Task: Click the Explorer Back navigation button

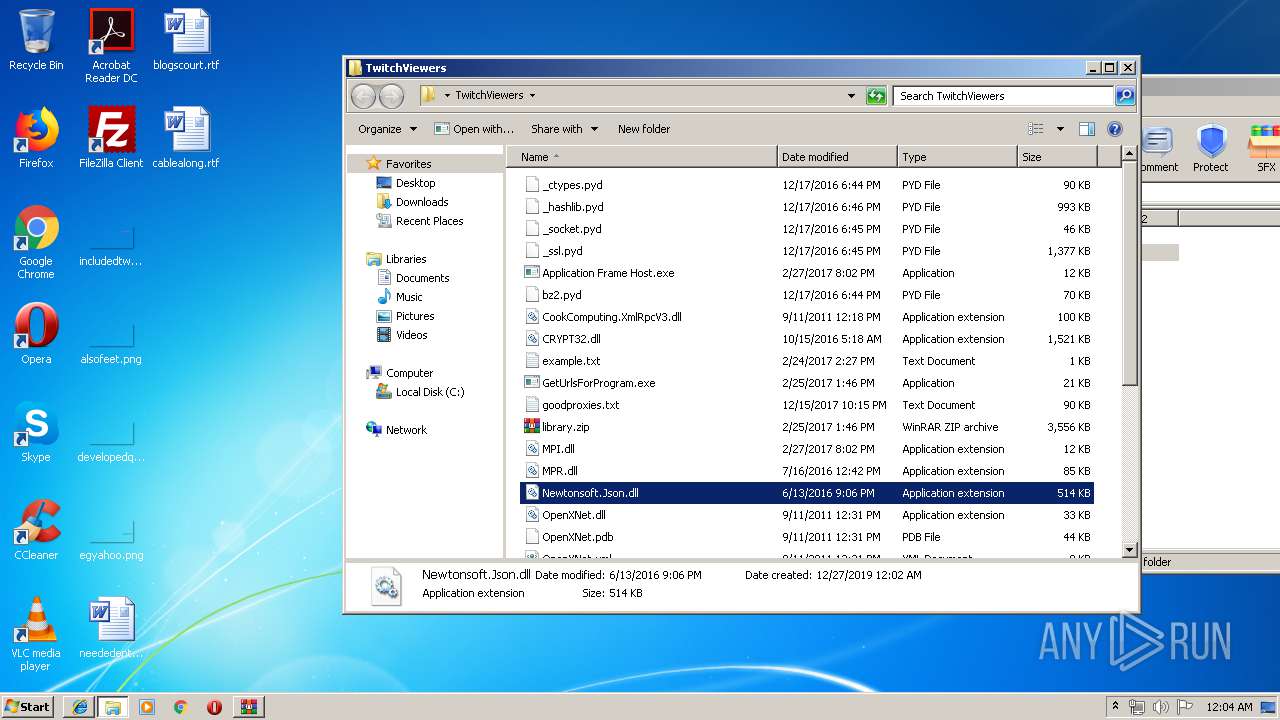Action: point(363,96)
